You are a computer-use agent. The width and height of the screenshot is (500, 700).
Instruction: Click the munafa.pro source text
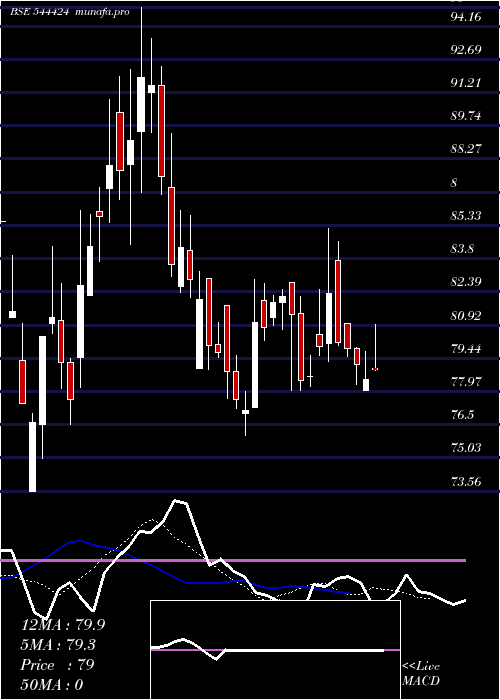[x=103, y=12]
